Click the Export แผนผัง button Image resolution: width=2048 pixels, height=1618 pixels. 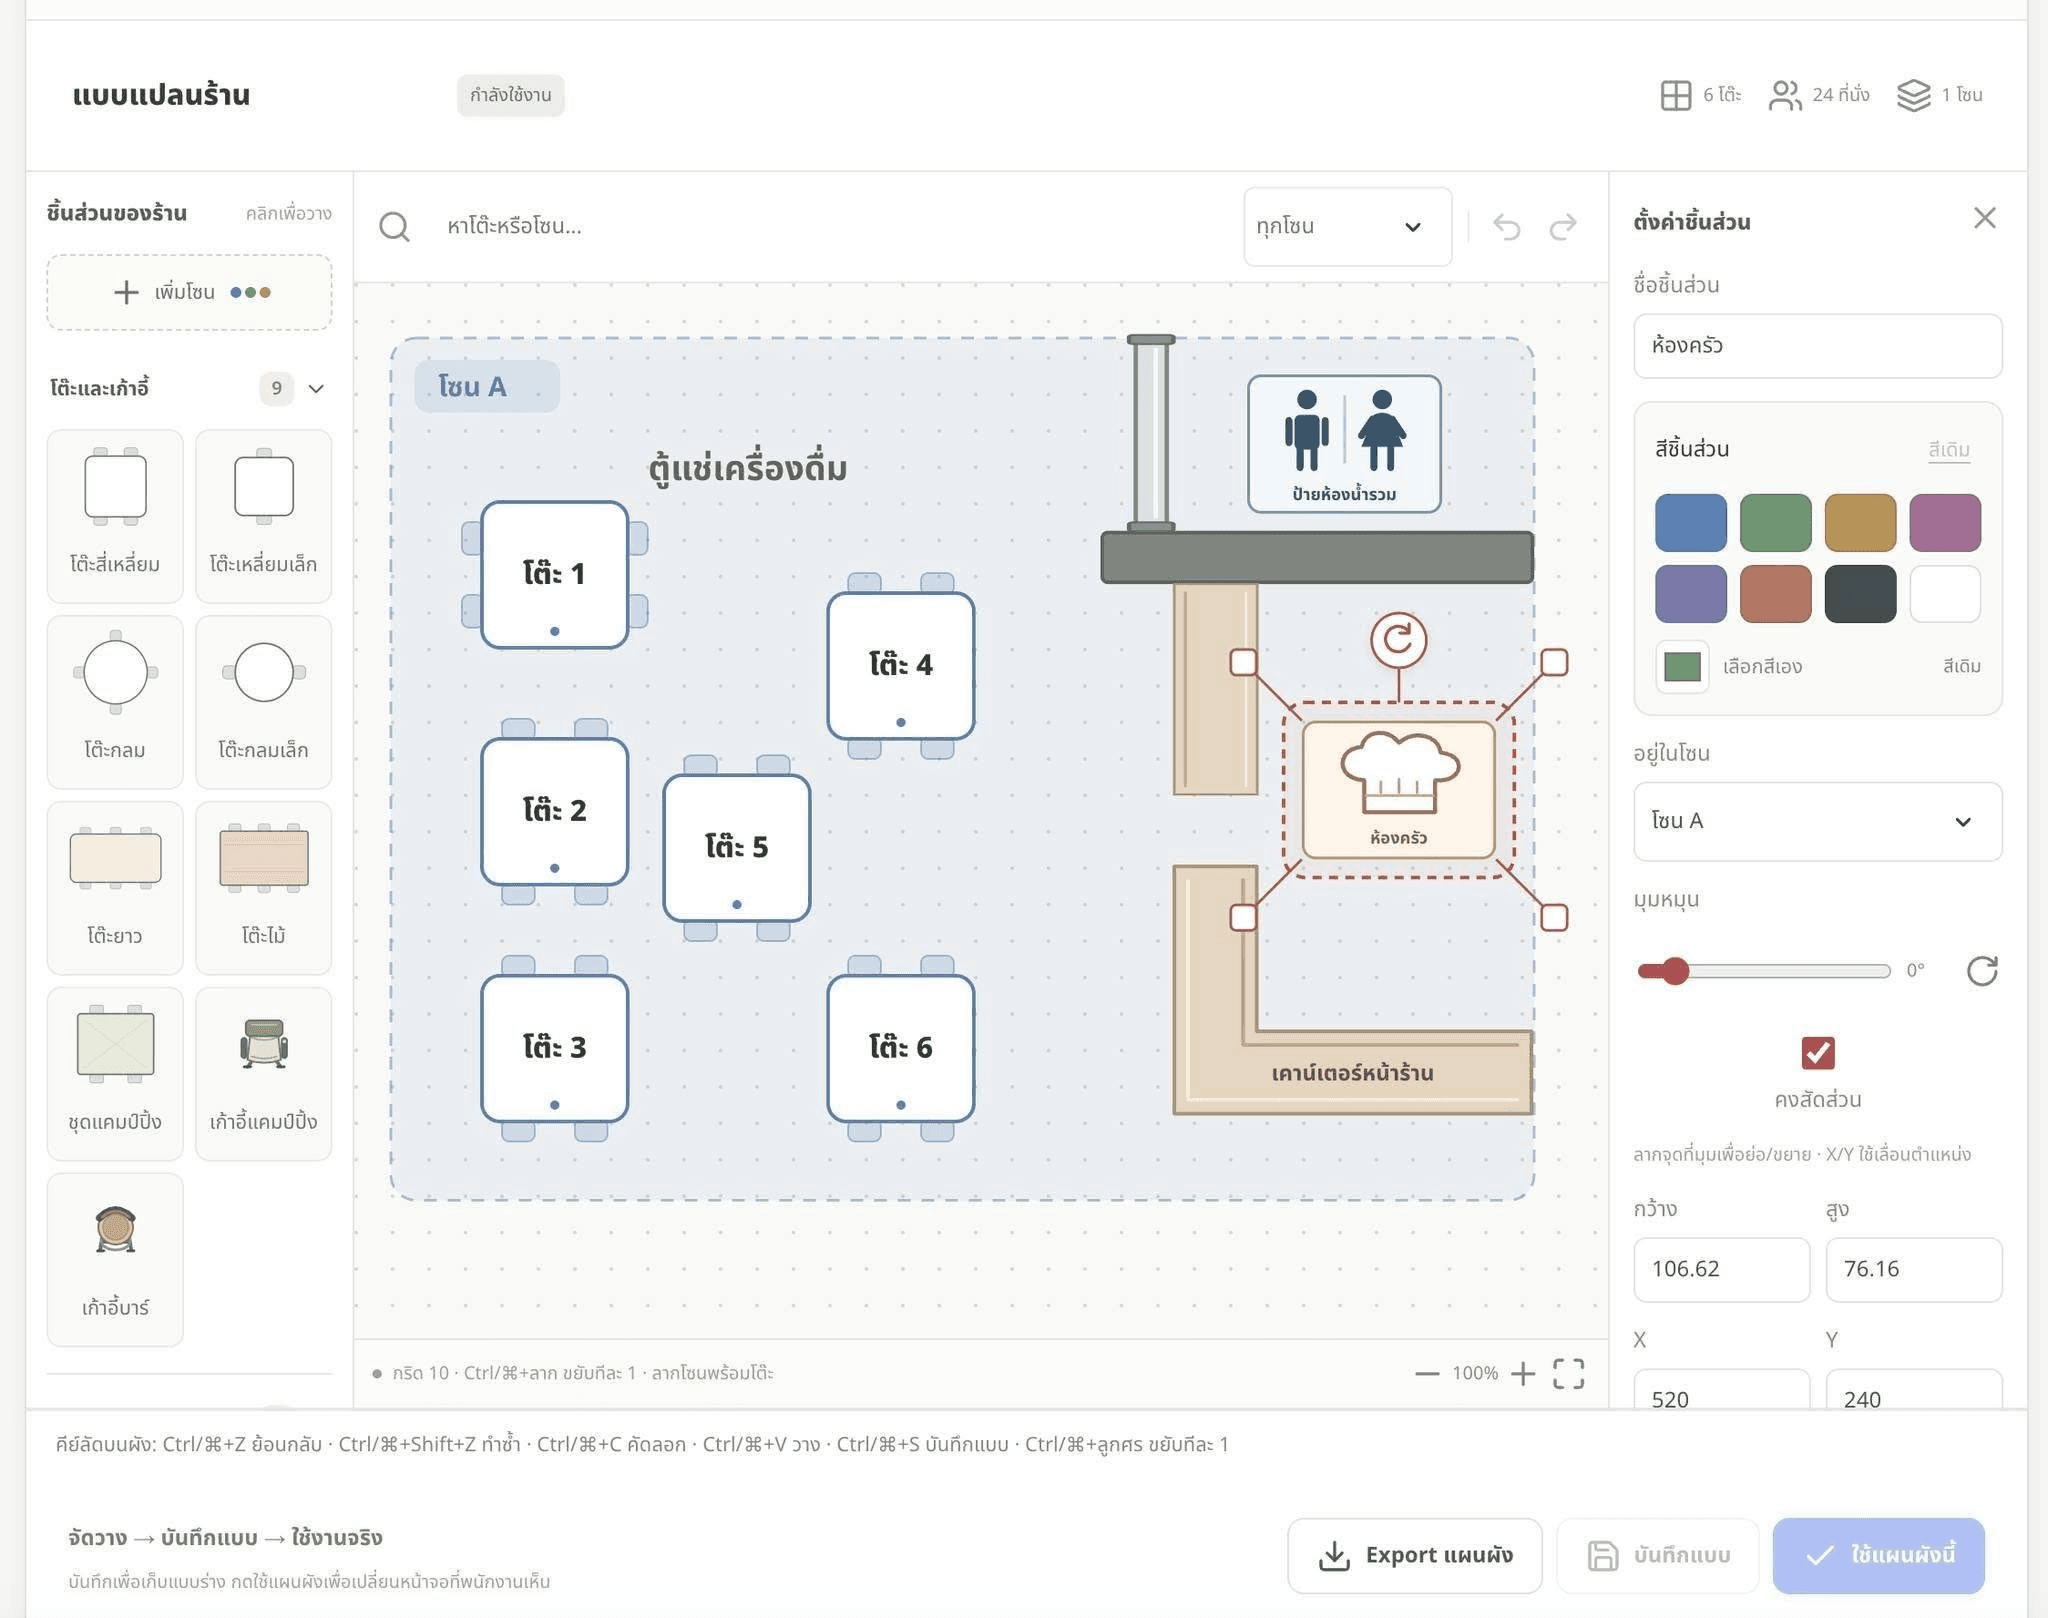click(x=1414, y=1555)
